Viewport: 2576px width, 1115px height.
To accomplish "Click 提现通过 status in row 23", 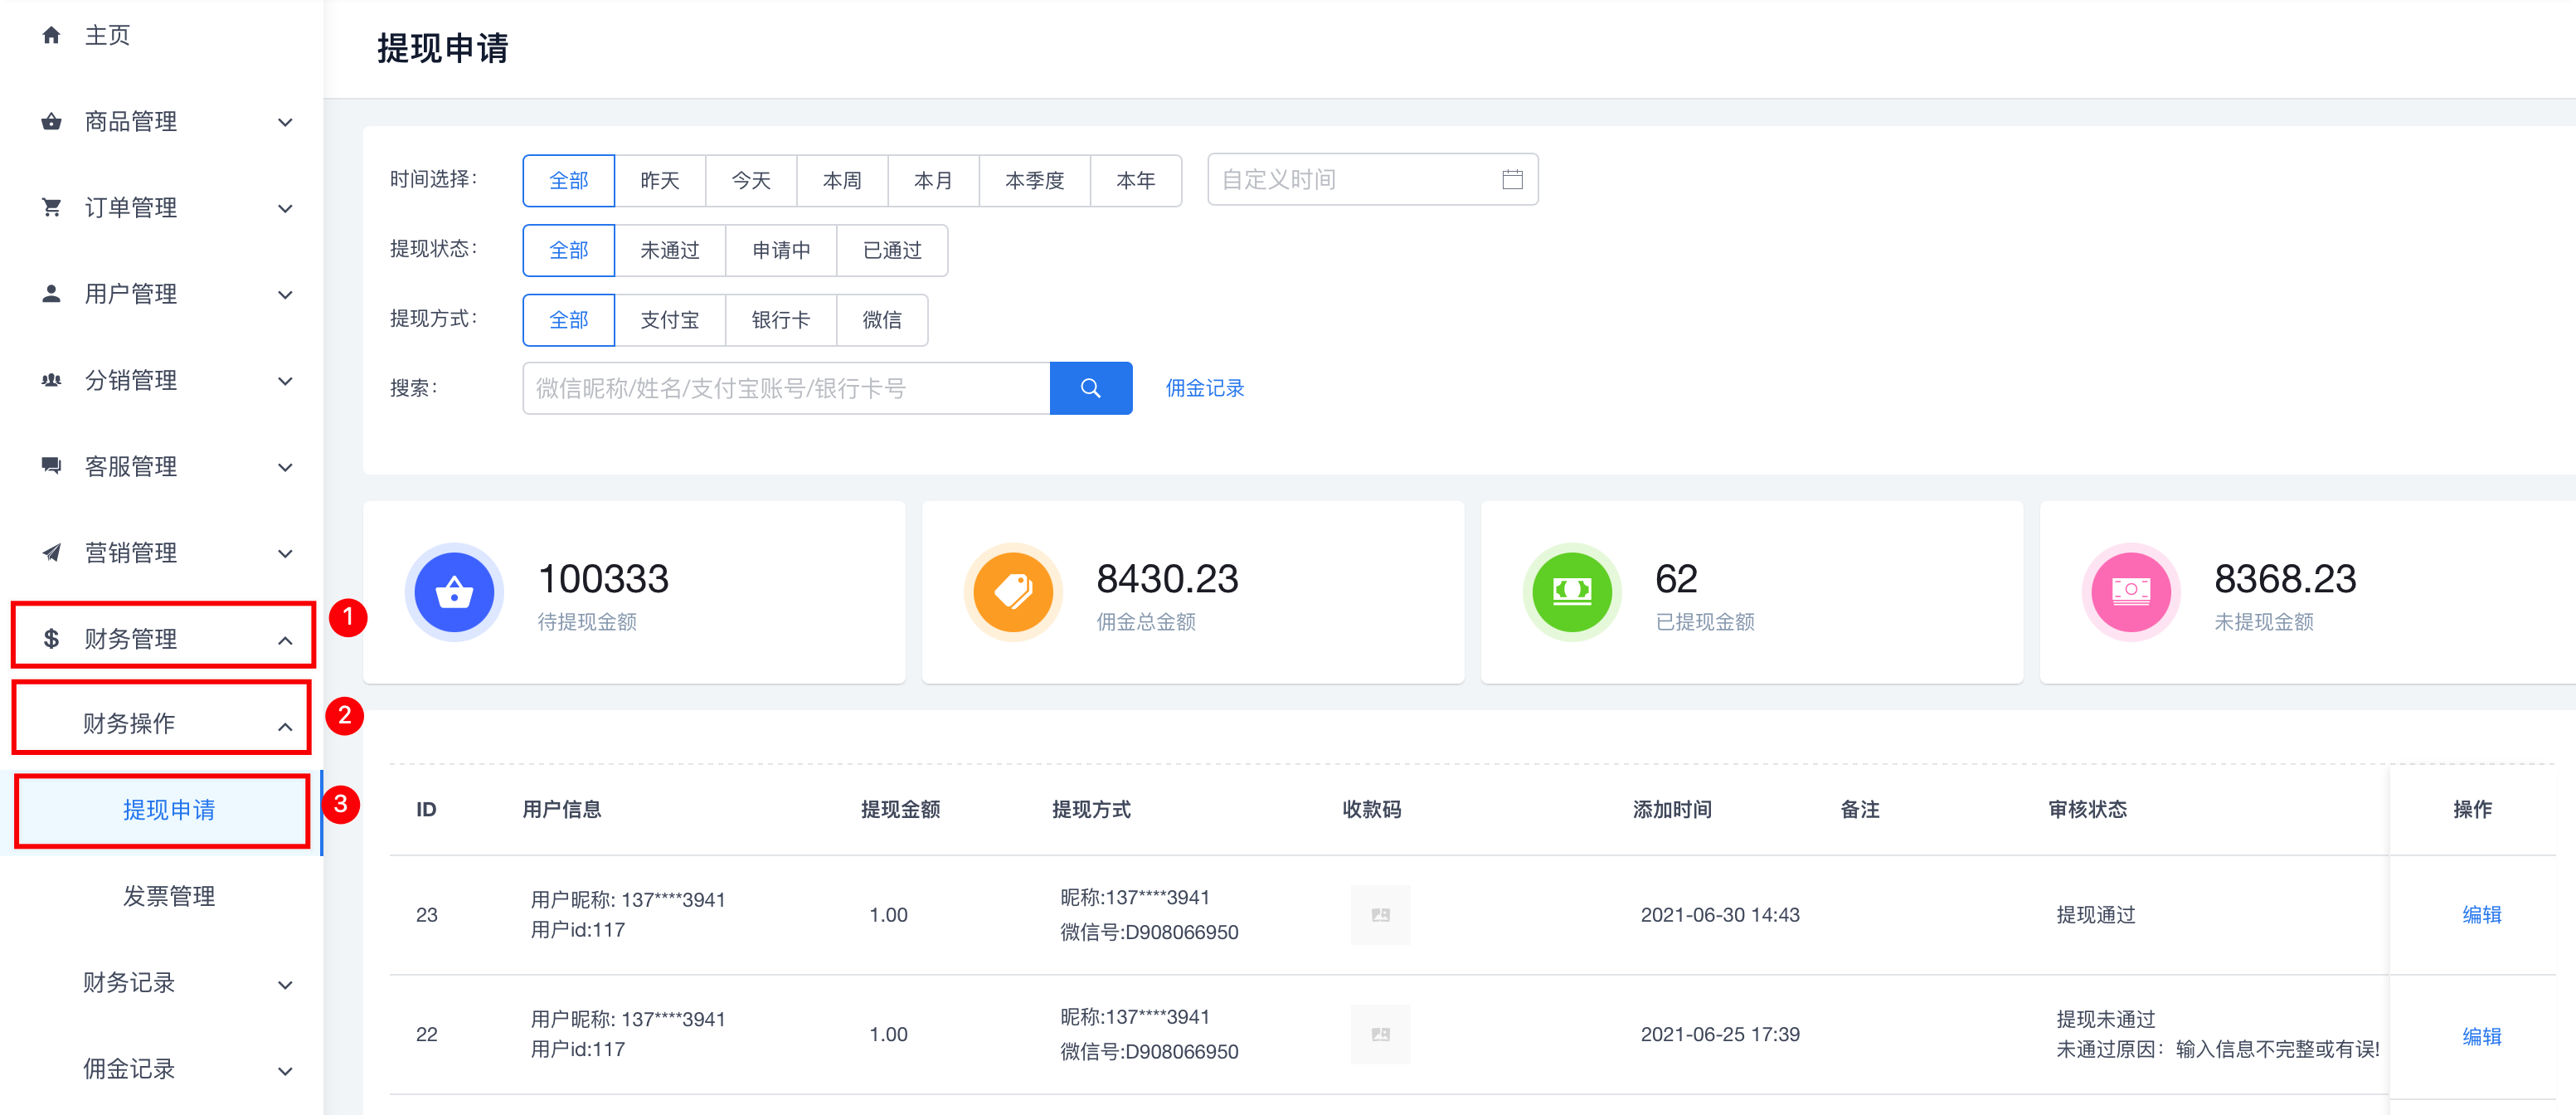I will (2095, 915).
